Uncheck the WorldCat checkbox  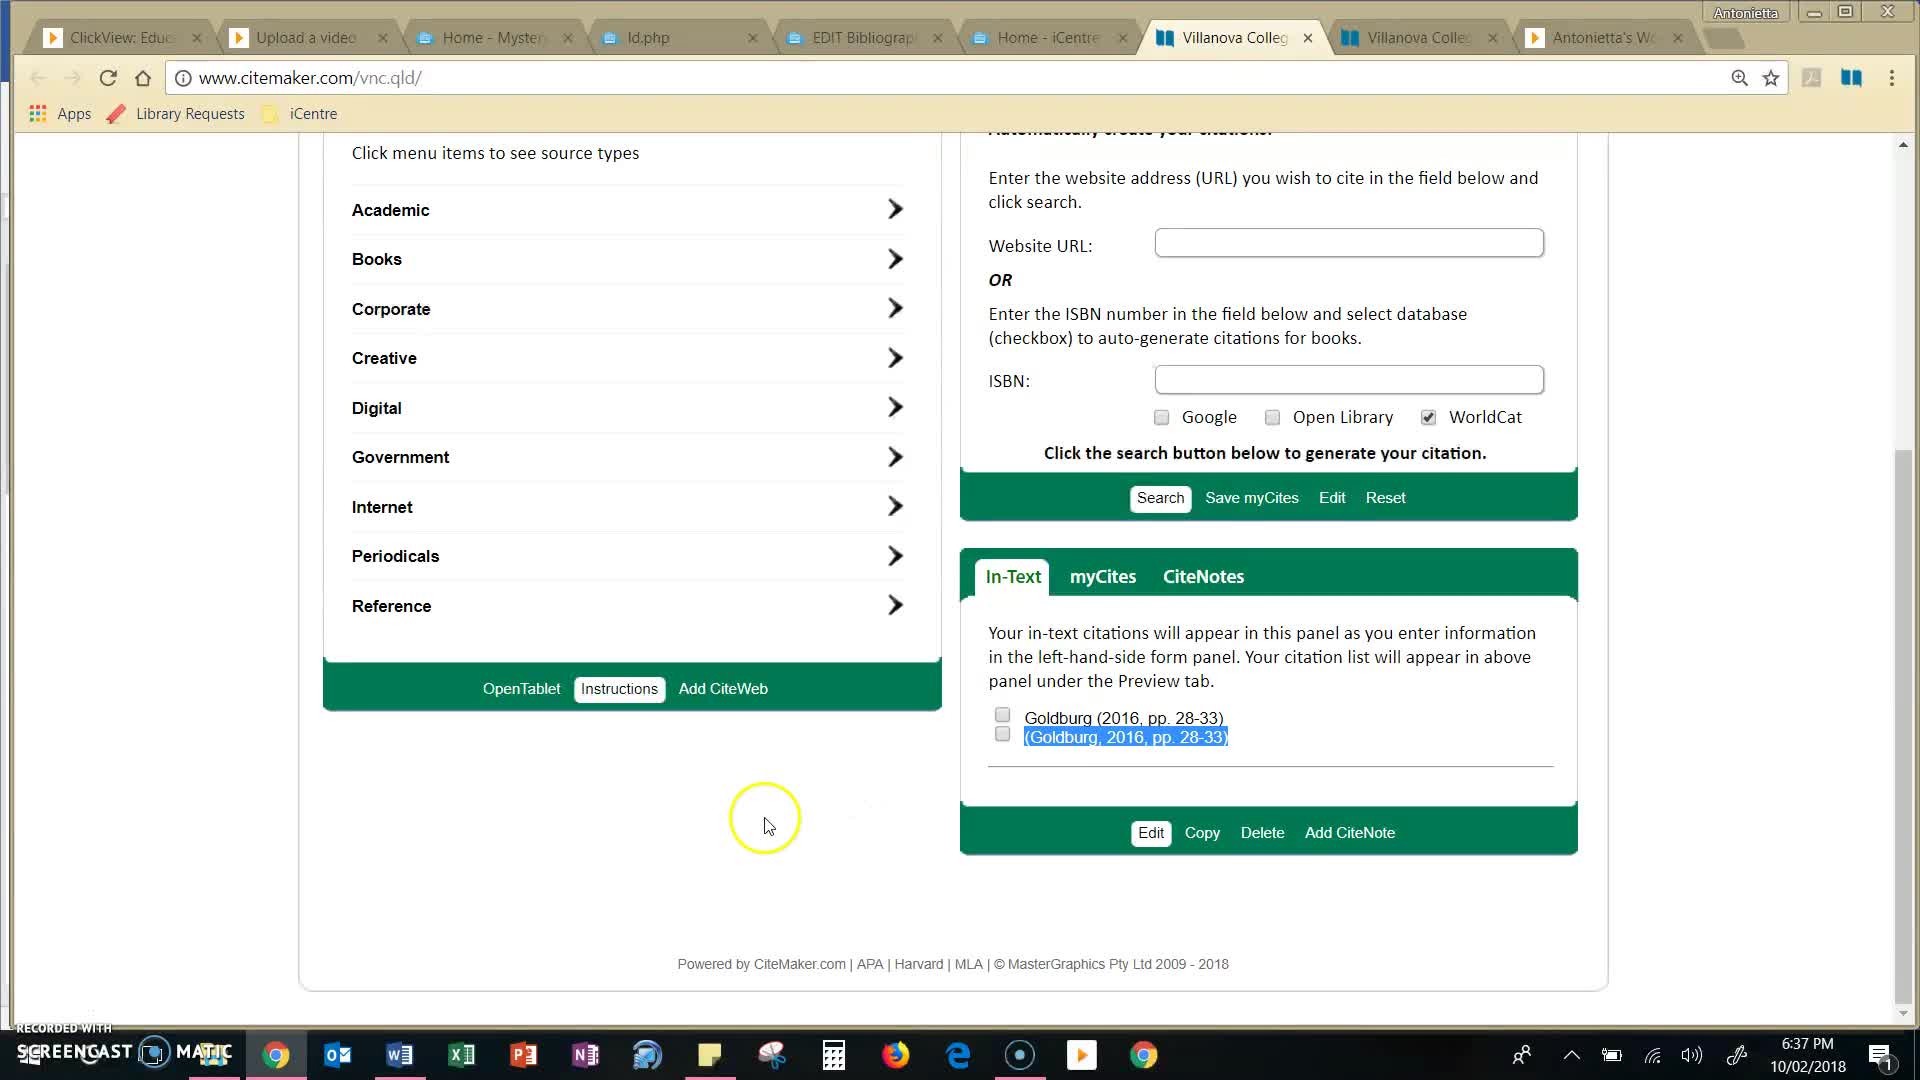[1428, 417]
